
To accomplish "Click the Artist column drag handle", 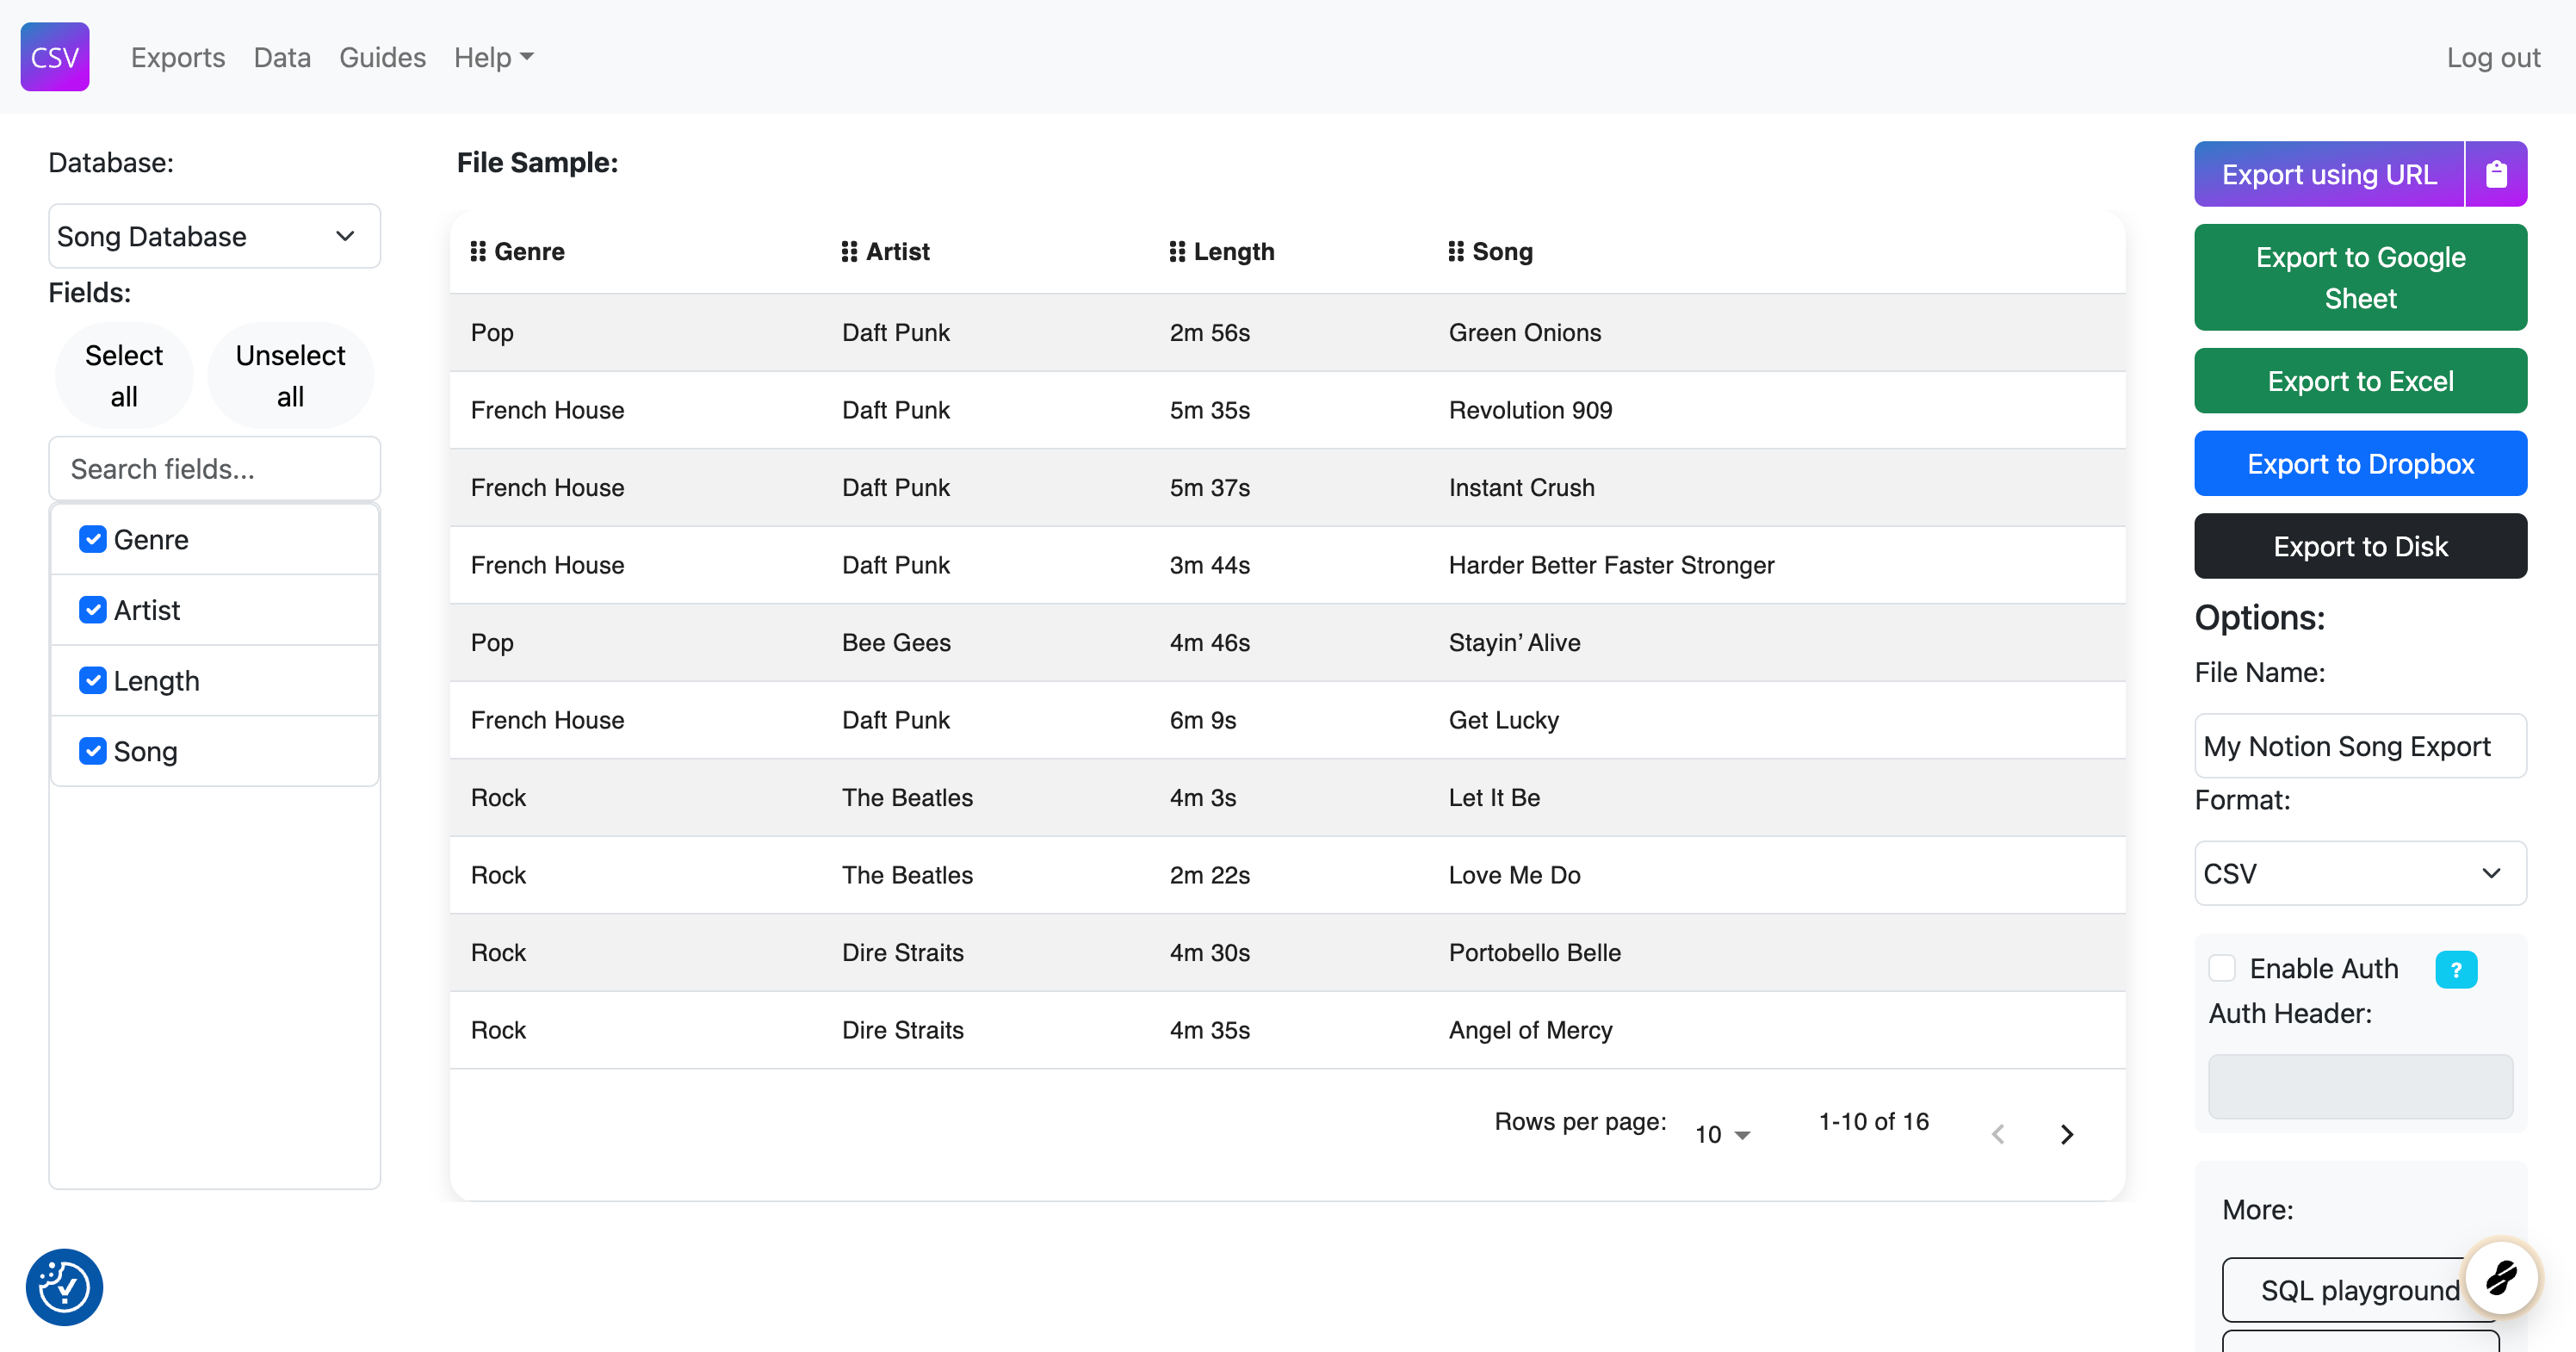I will tap(849, 252).
